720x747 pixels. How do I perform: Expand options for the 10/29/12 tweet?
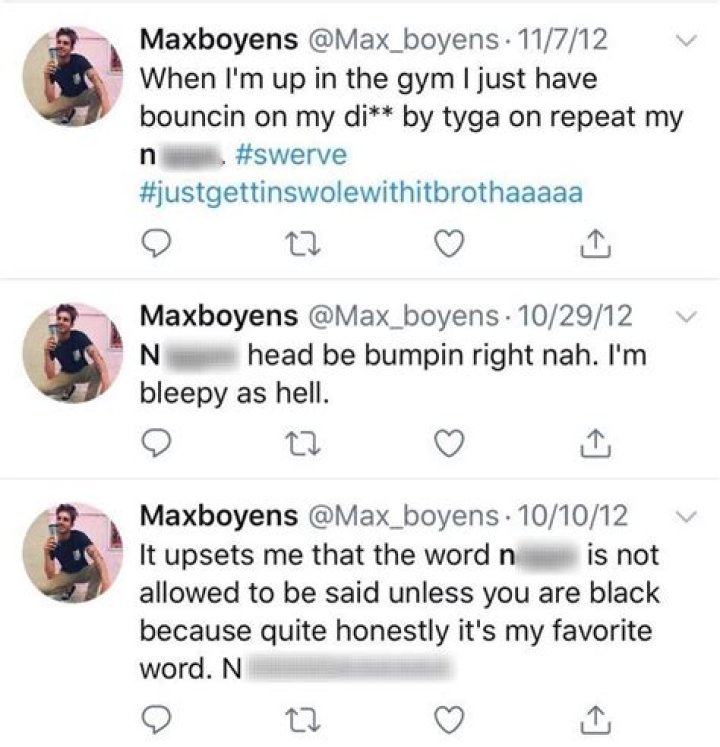[686, 317]
